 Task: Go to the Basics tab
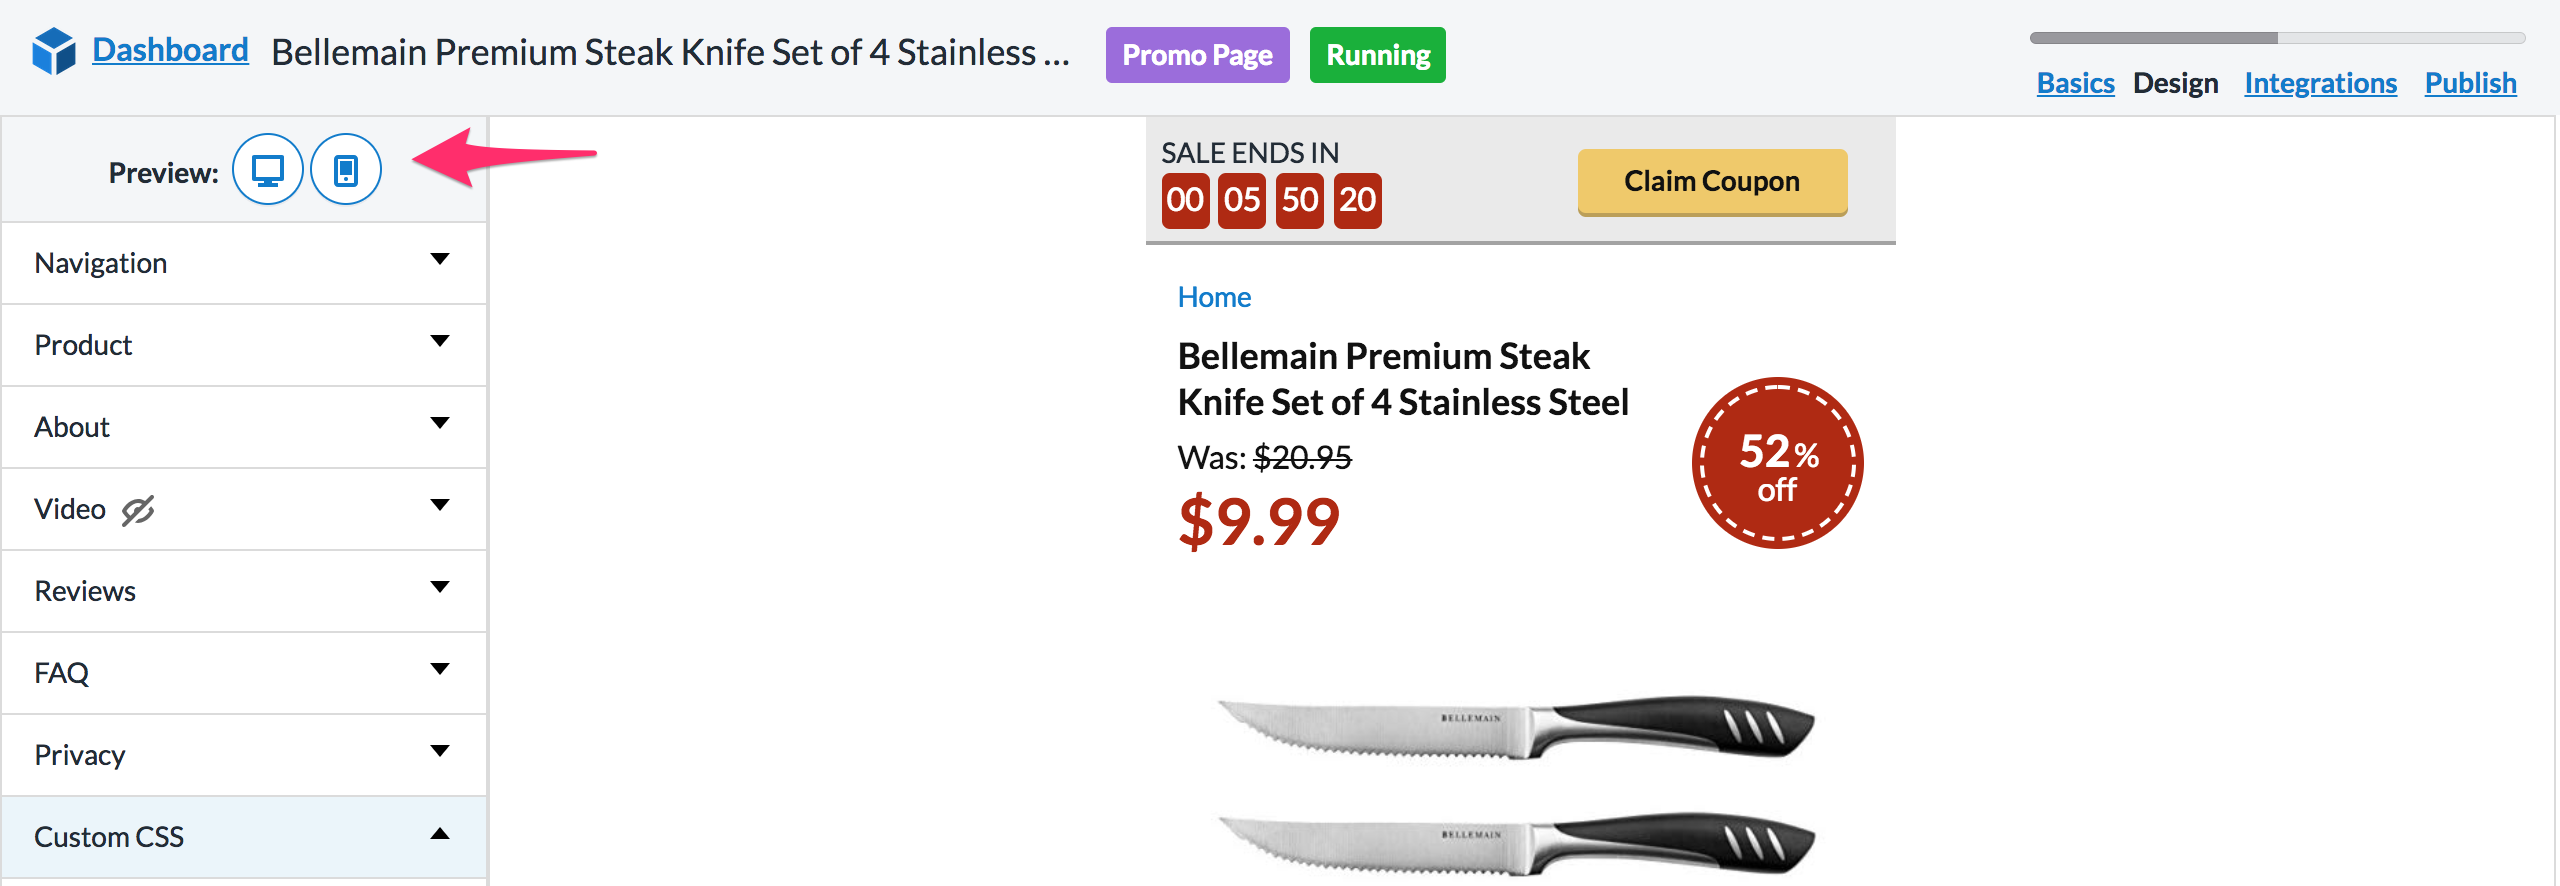pyautogui.click(x=2075, y=83)
